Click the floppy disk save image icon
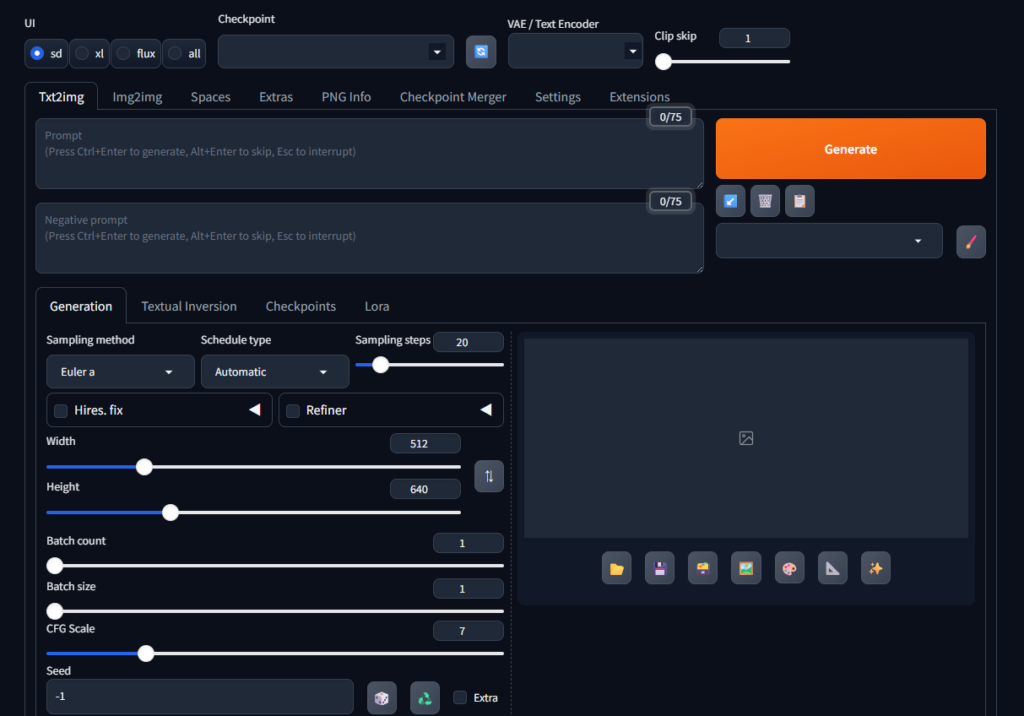The width and height of the screenshot is (1024, 716). point(660,568)
